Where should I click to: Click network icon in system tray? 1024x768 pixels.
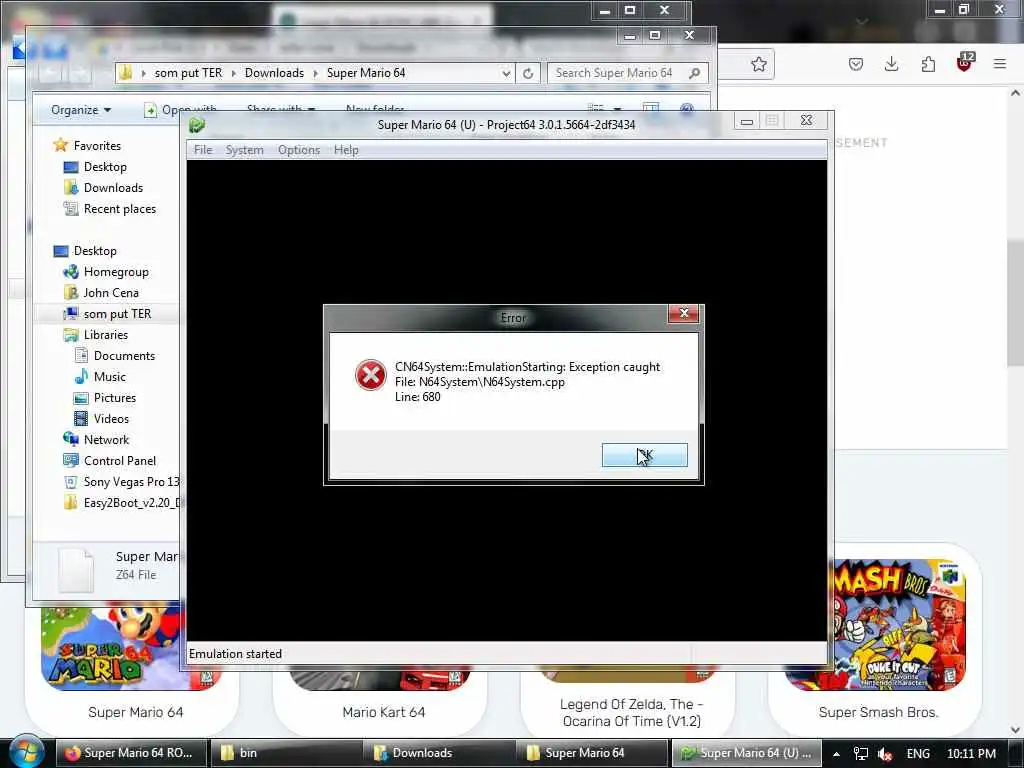coord(861,754)
